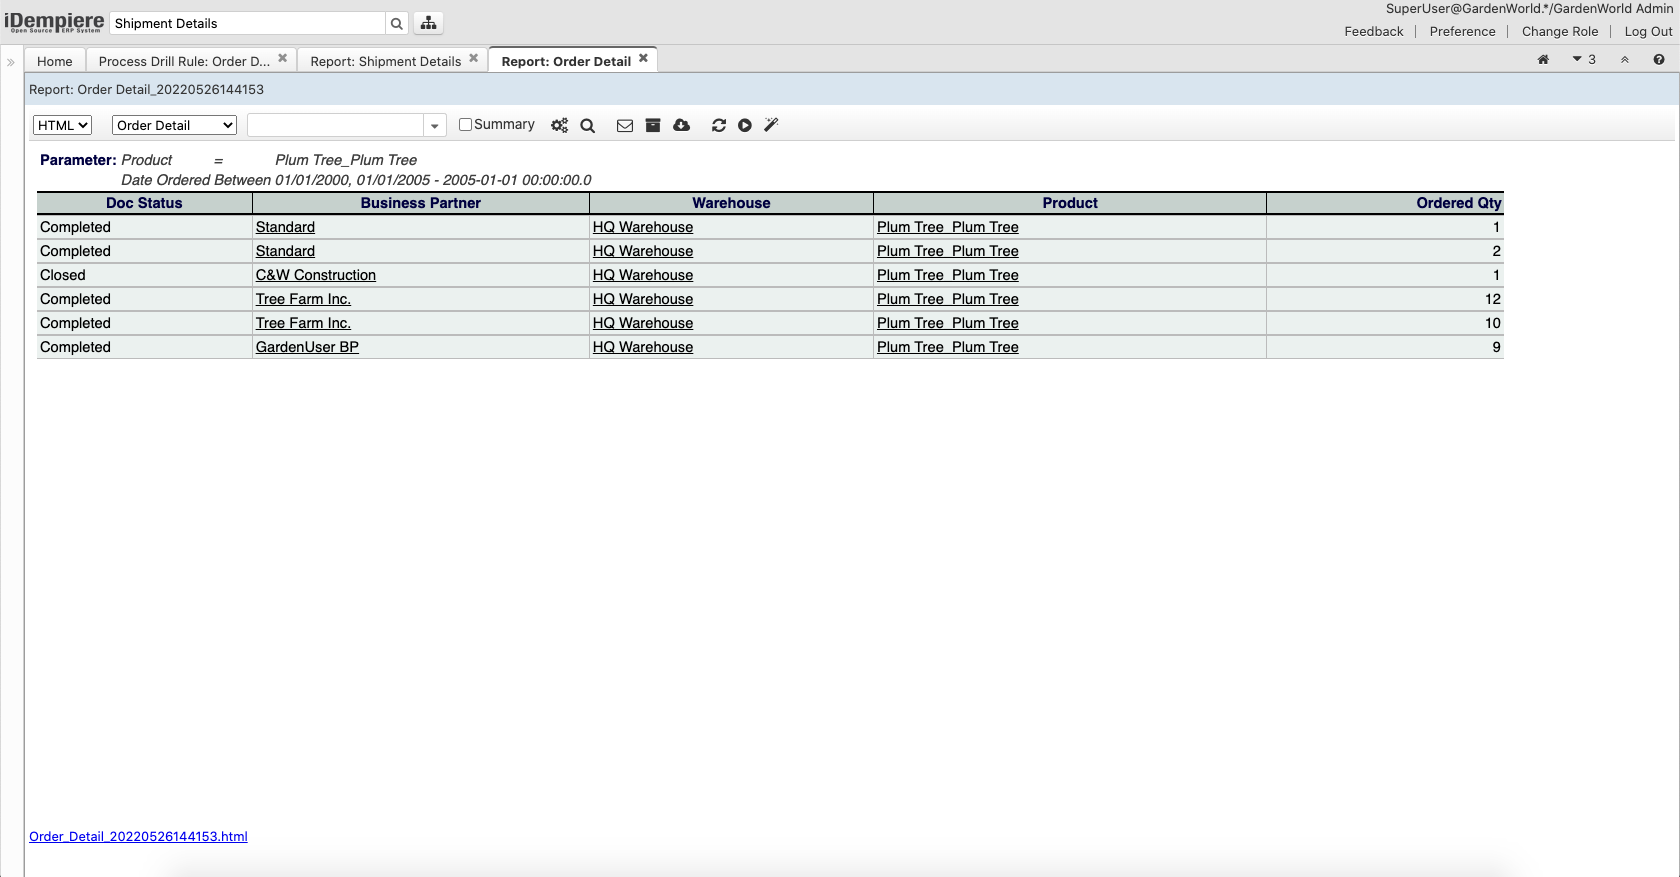Click the home icon at top right
1680x877 pixels.
(1543, 60)
